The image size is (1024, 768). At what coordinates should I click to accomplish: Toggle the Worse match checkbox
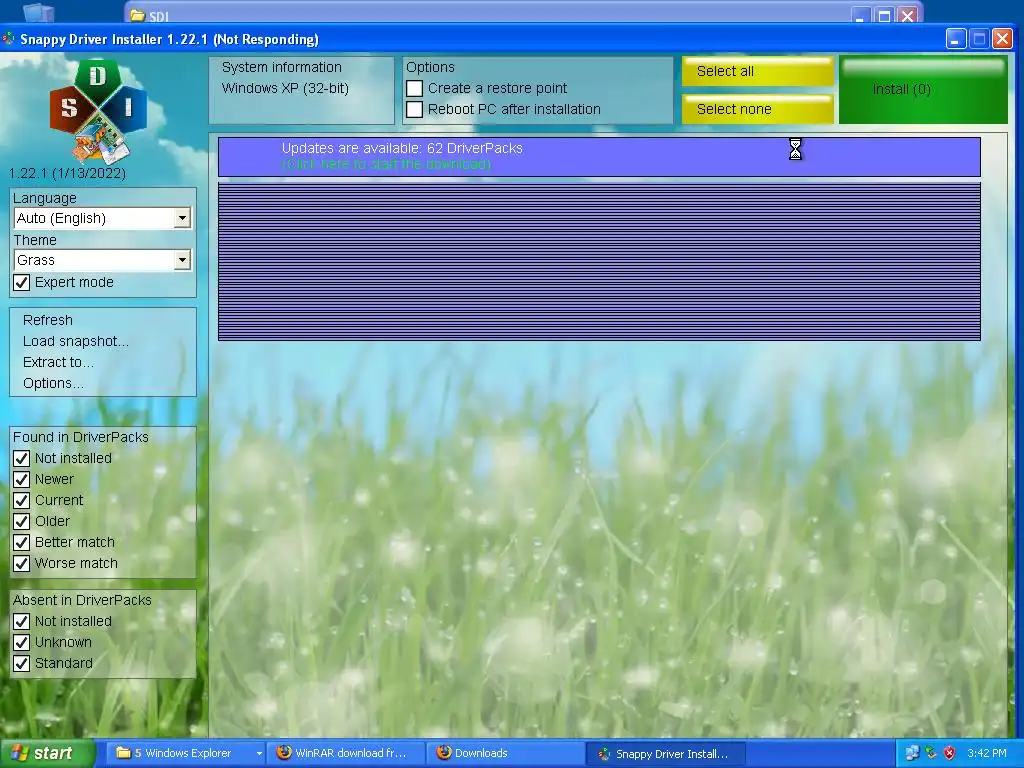[x=22, y=563]
